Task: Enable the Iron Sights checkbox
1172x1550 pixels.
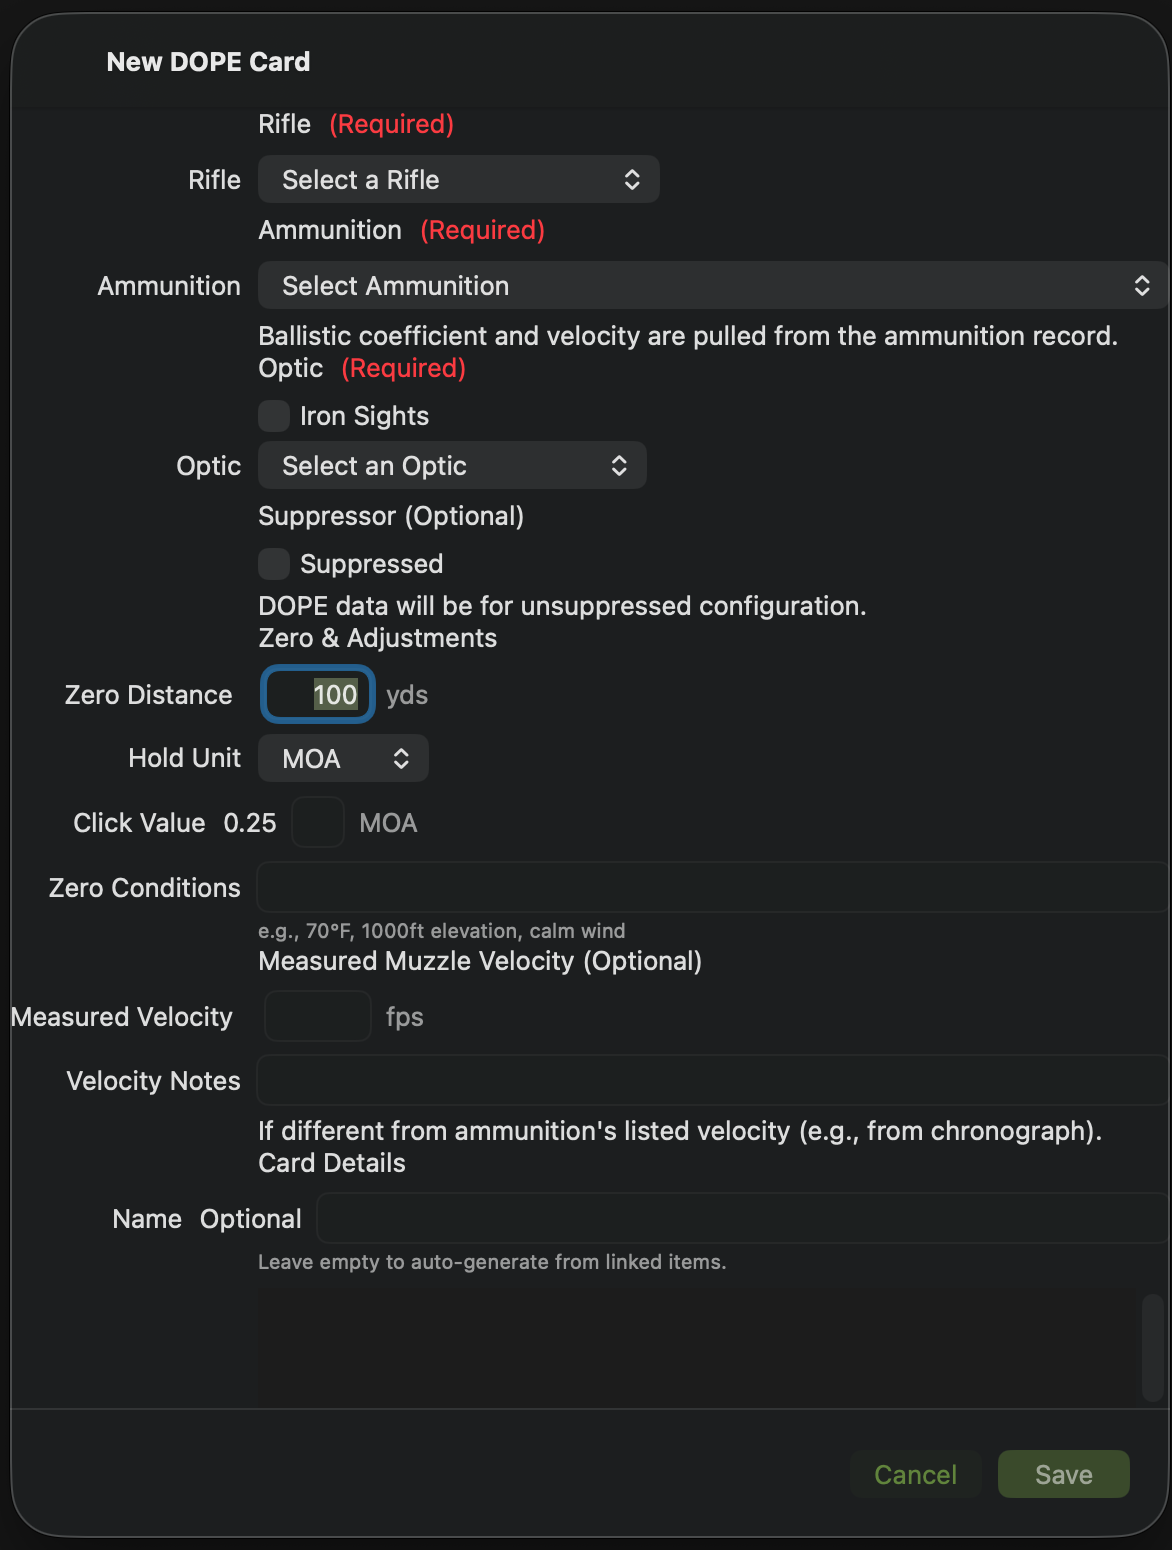Action: [273, 416]
